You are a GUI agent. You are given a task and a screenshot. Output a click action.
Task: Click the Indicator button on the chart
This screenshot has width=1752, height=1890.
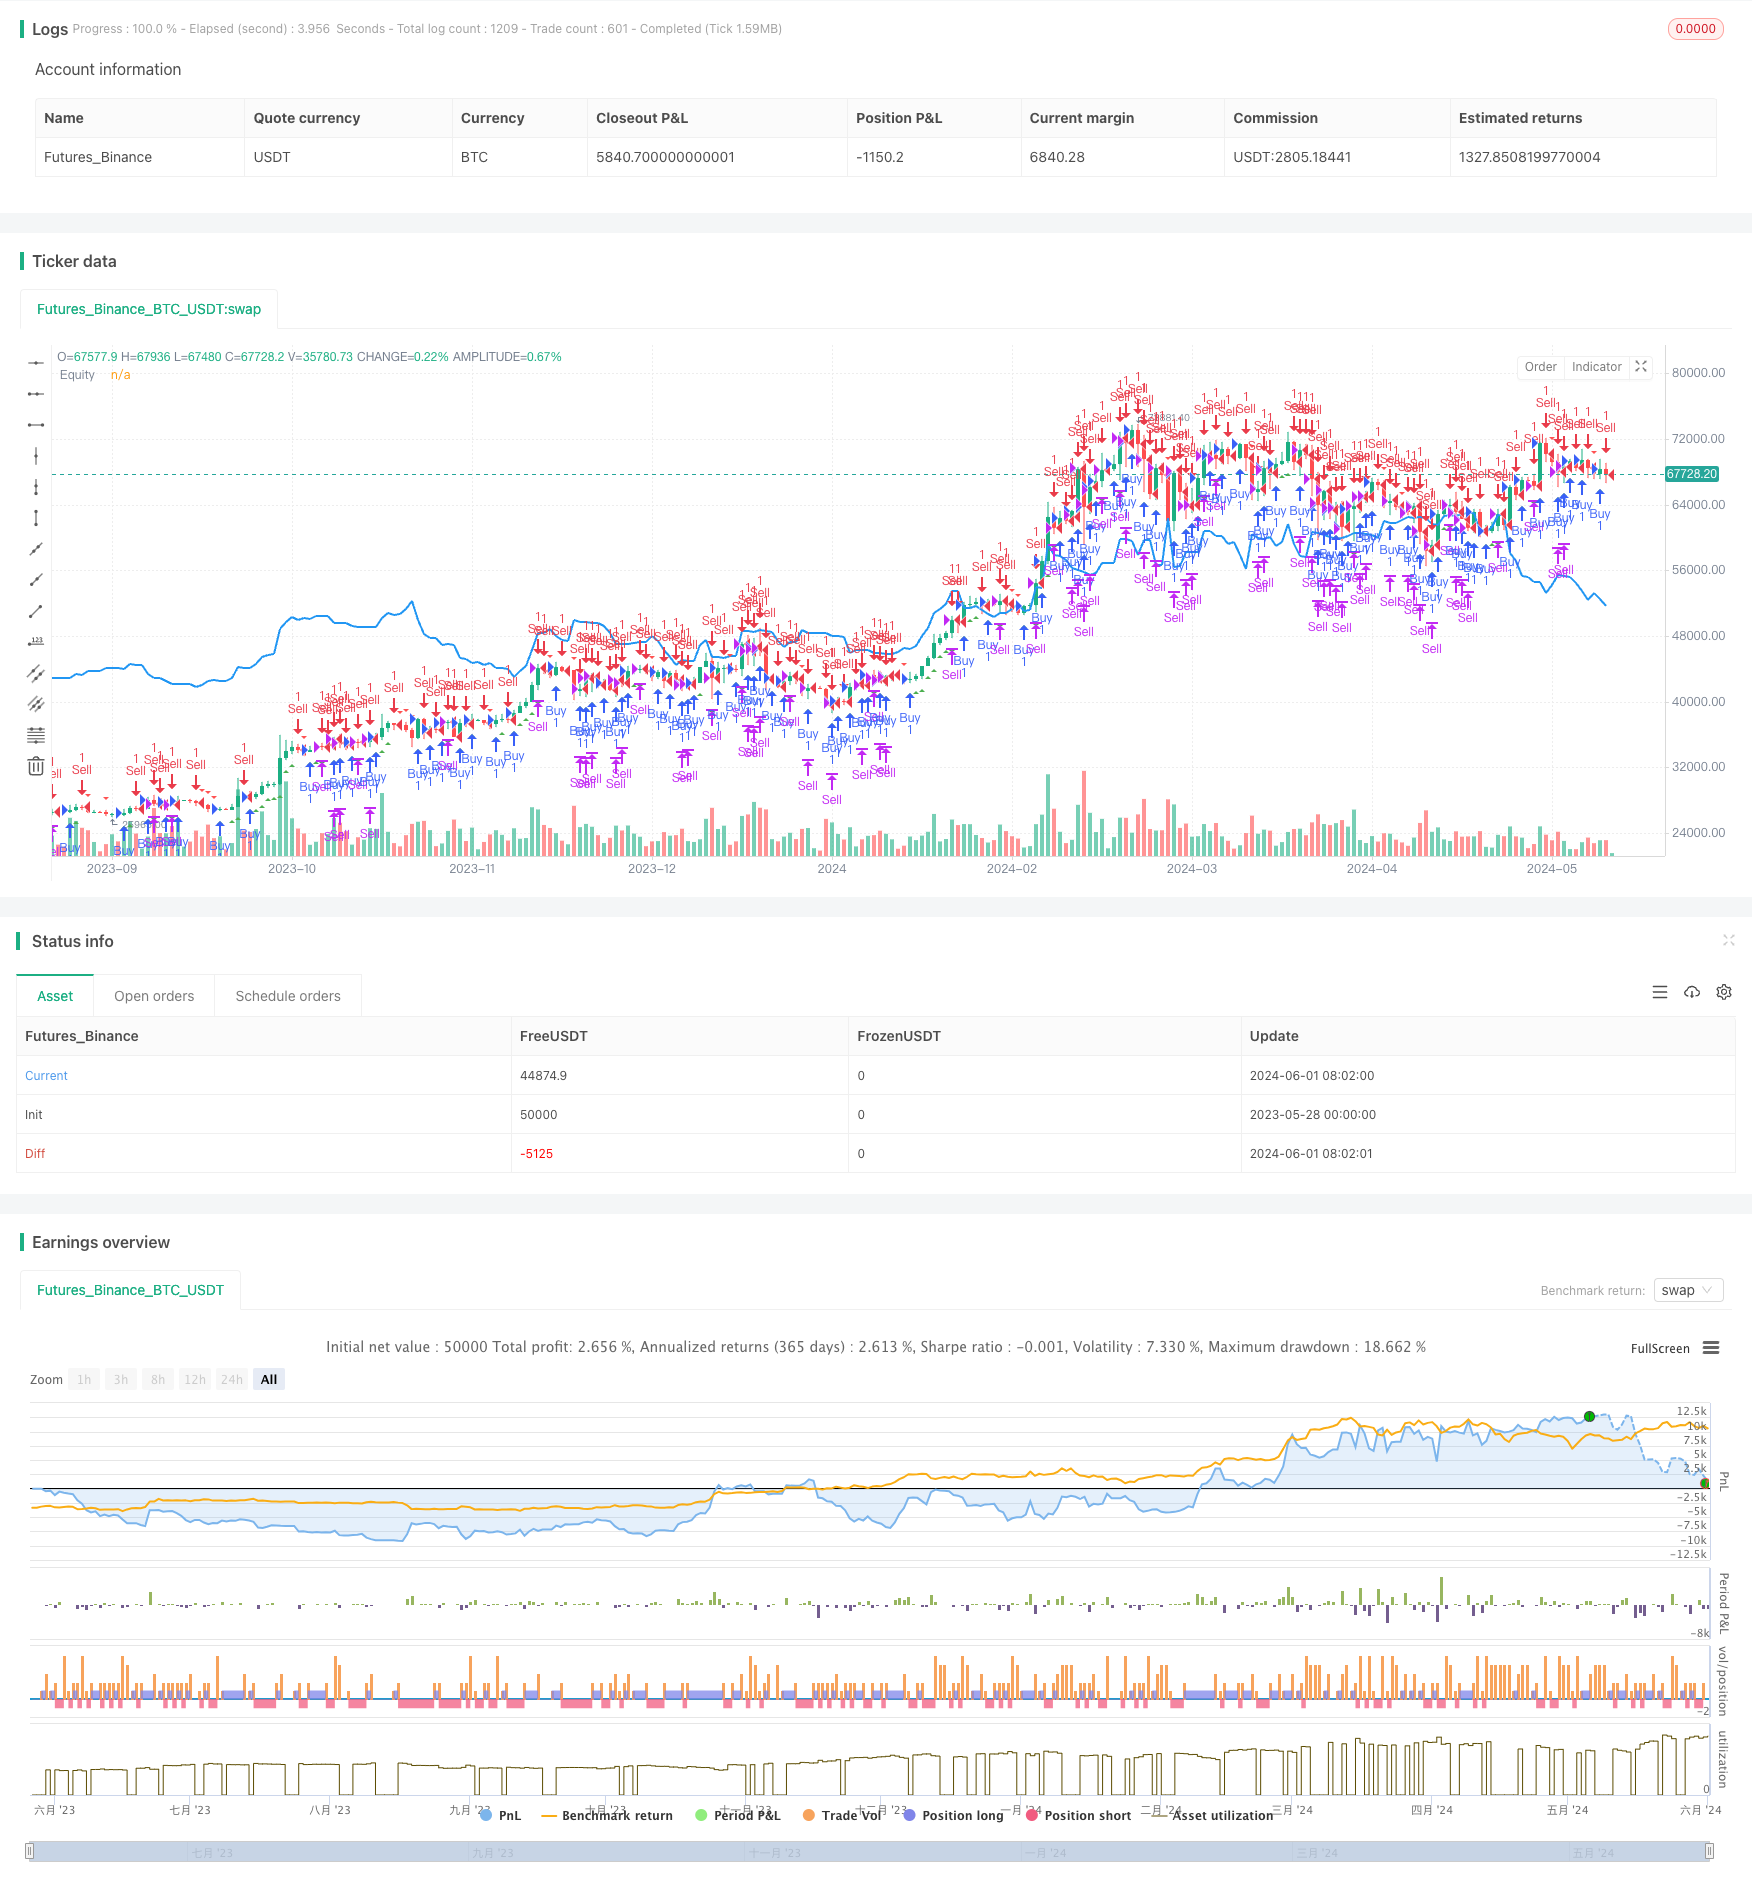[x=1596, y=367]
